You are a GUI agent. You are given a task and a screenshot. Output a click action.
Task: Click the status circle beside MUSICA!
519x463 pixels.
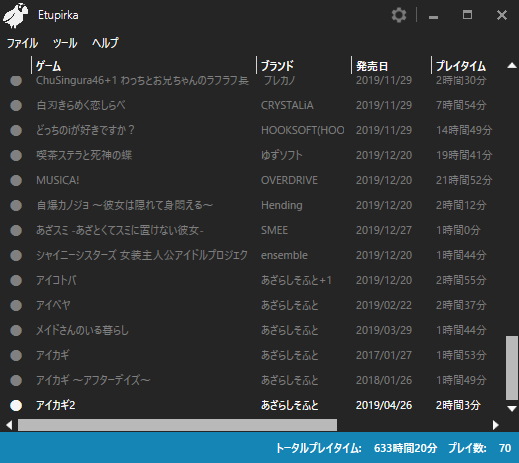click(16, 180)
